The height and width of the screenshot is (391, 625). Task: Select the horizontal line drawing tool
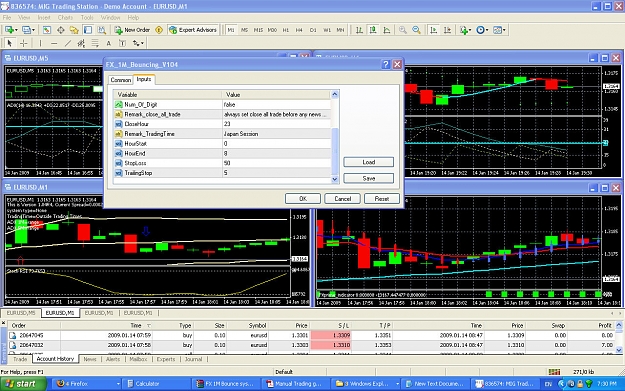coord(54,43)
